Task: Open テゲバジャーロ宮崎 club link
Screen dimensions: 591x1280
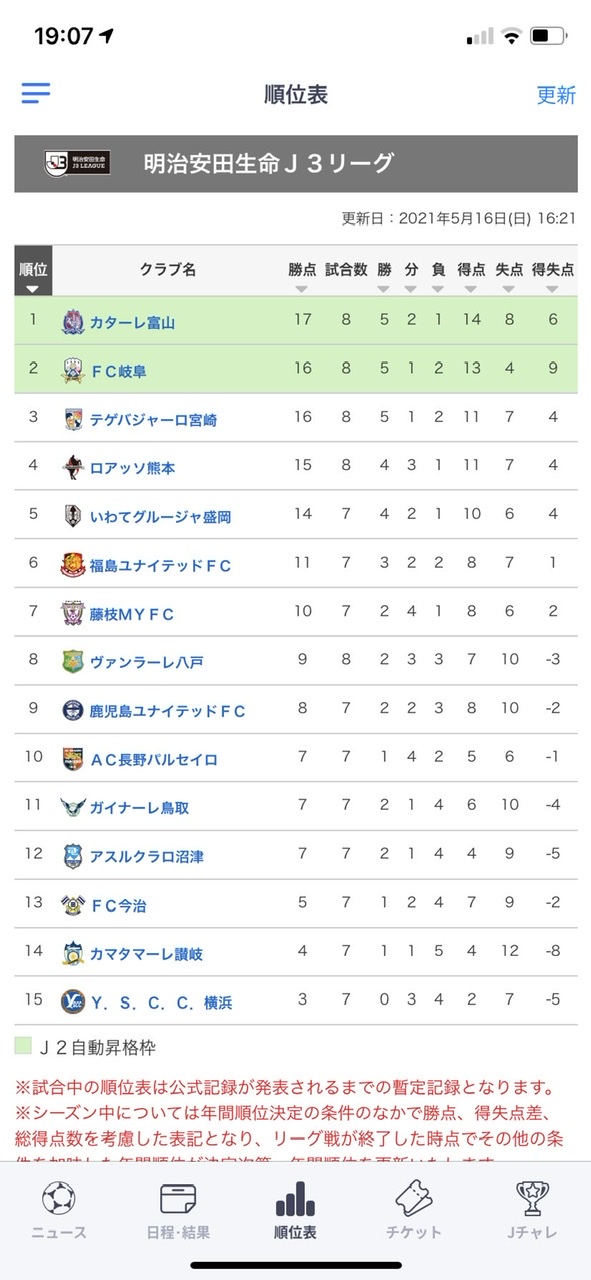Action: [153, 419]
